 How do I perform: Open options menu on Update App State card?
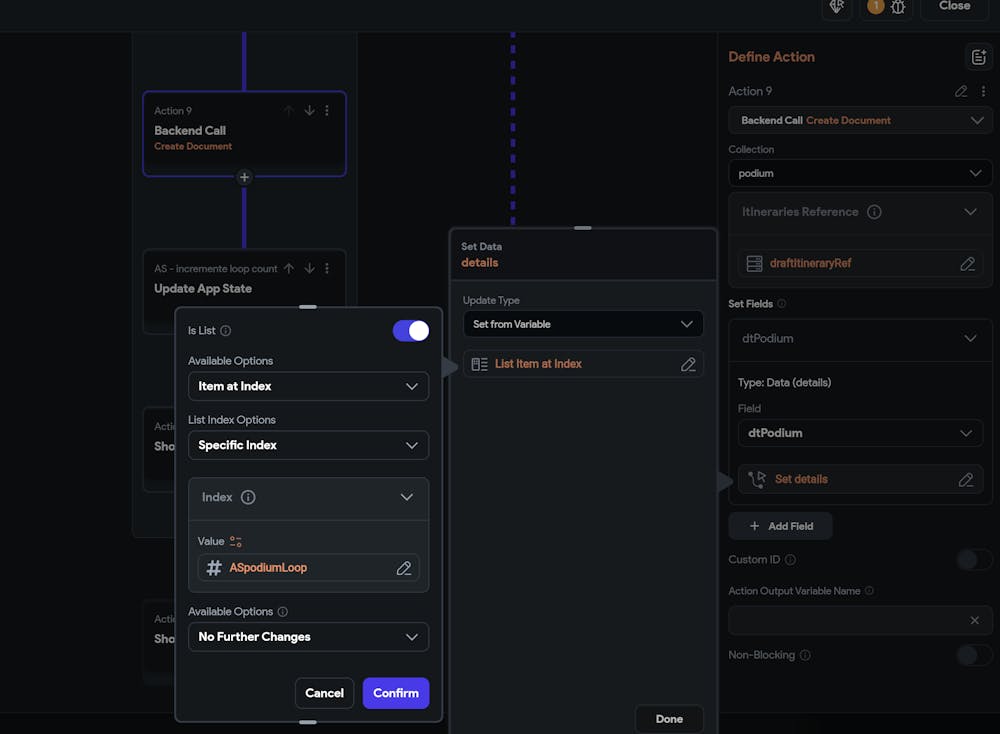pyautogui.click(x=327, y=268)
